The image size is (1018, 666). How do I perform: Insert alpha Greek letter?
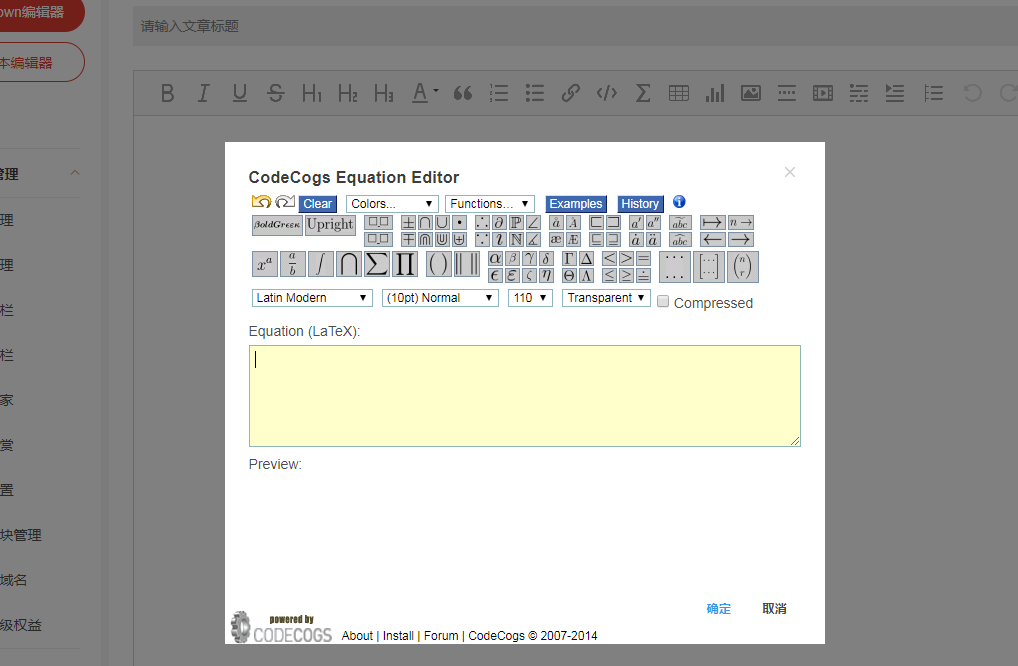pyautogui.click(x=495, y=258)
